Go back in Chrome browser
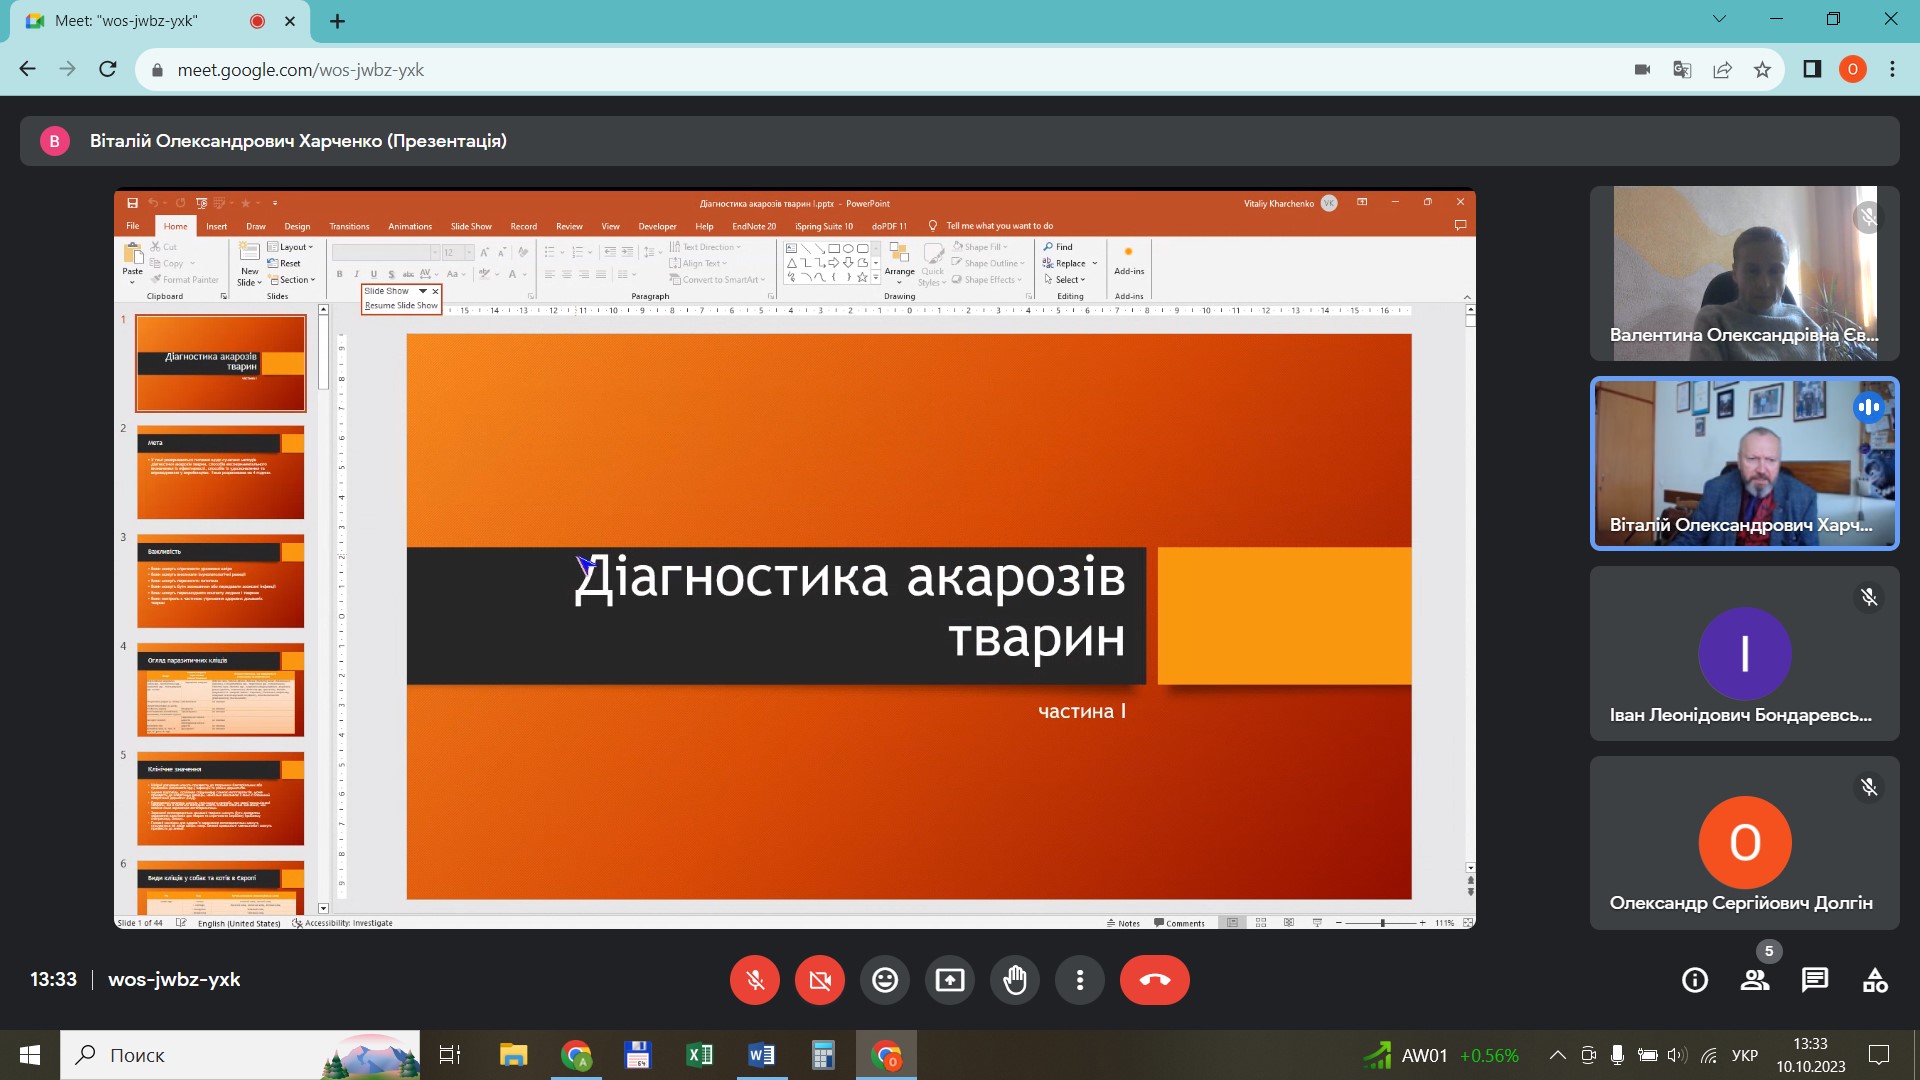This screenshot has width=1920, height=1080. (28, 69)
